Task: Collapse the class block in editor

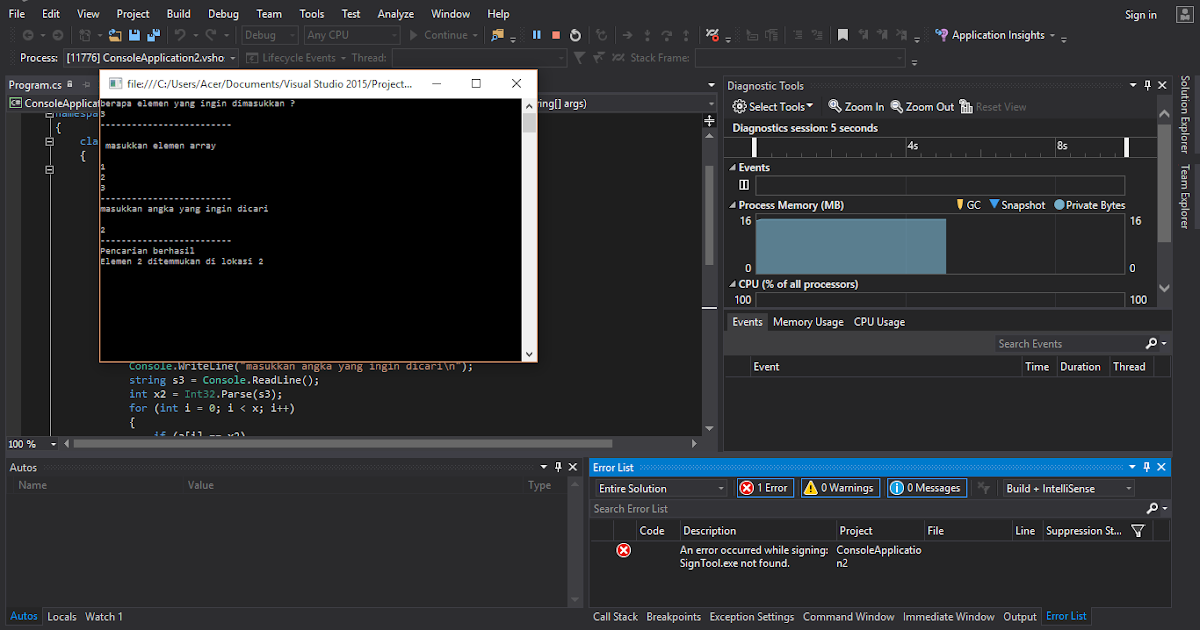Action: click(49, 142)
